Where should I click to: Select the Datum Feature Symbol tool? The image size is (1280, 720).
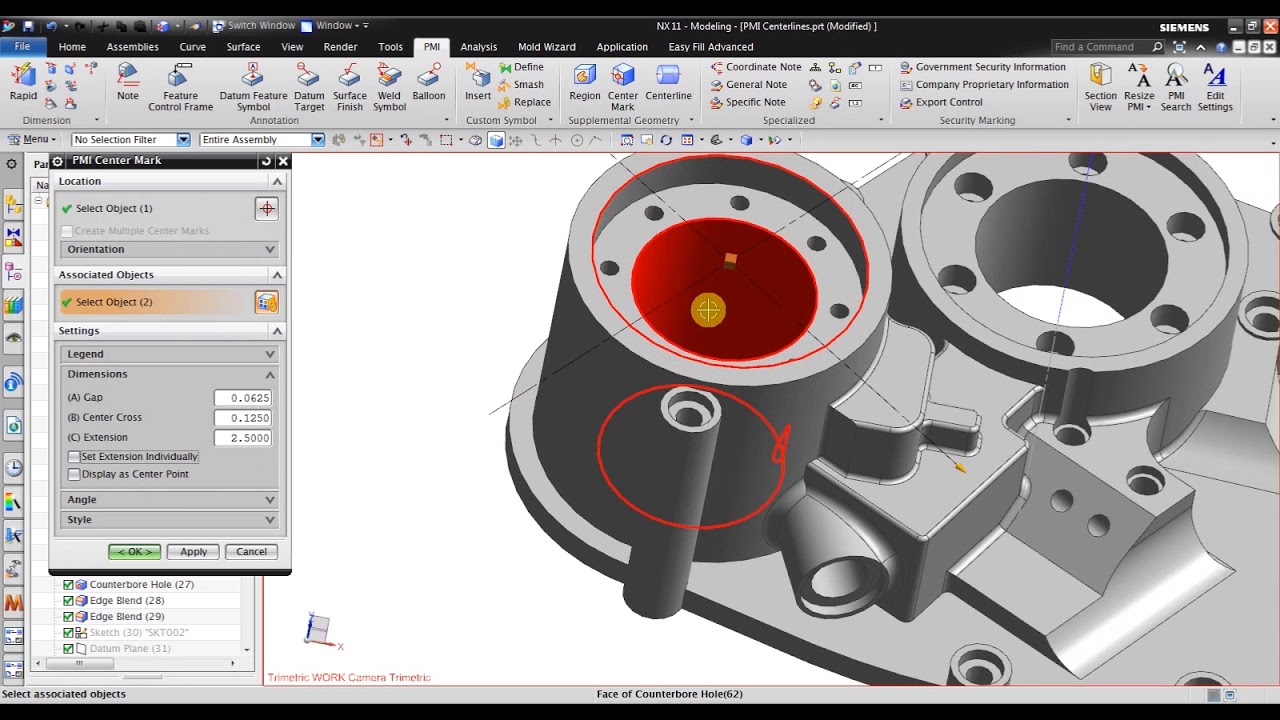pyautogui.click(x=253, y=88)
